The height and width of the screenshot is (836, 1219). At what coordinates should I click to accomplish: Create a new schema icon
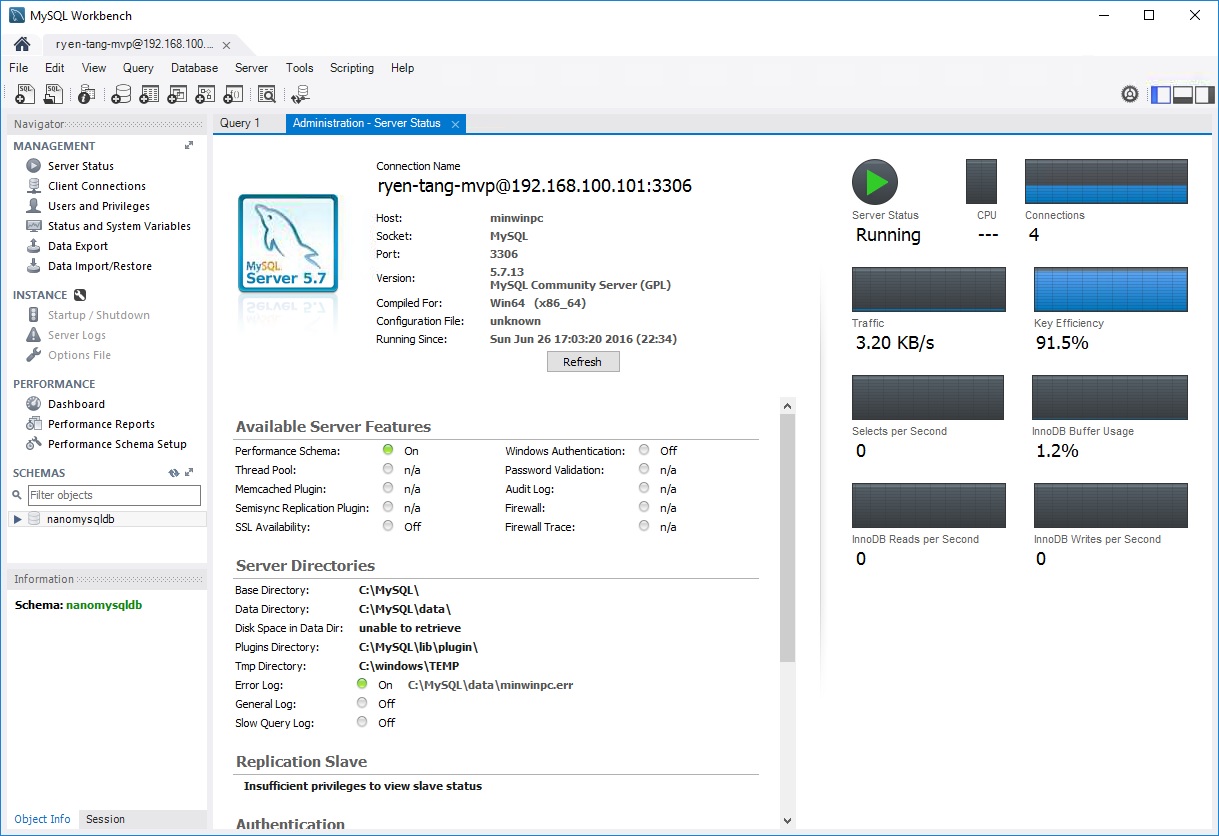(121, 94)
